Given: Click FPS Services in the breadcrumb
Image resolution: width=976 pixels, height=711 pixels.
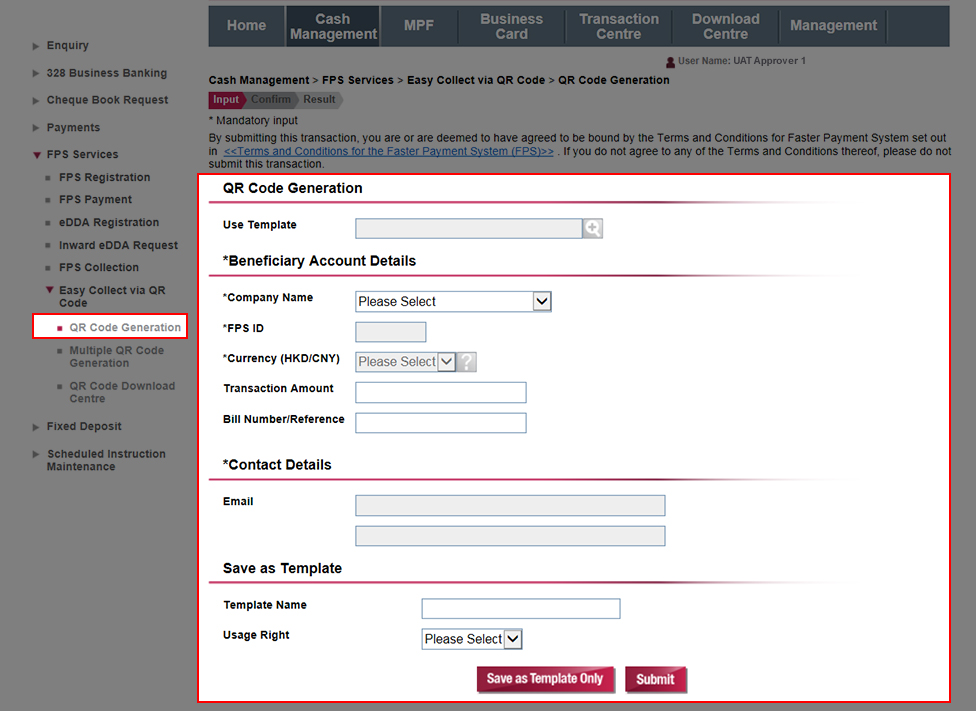Looking at the screenshot, I should click(x=358, y=80).
